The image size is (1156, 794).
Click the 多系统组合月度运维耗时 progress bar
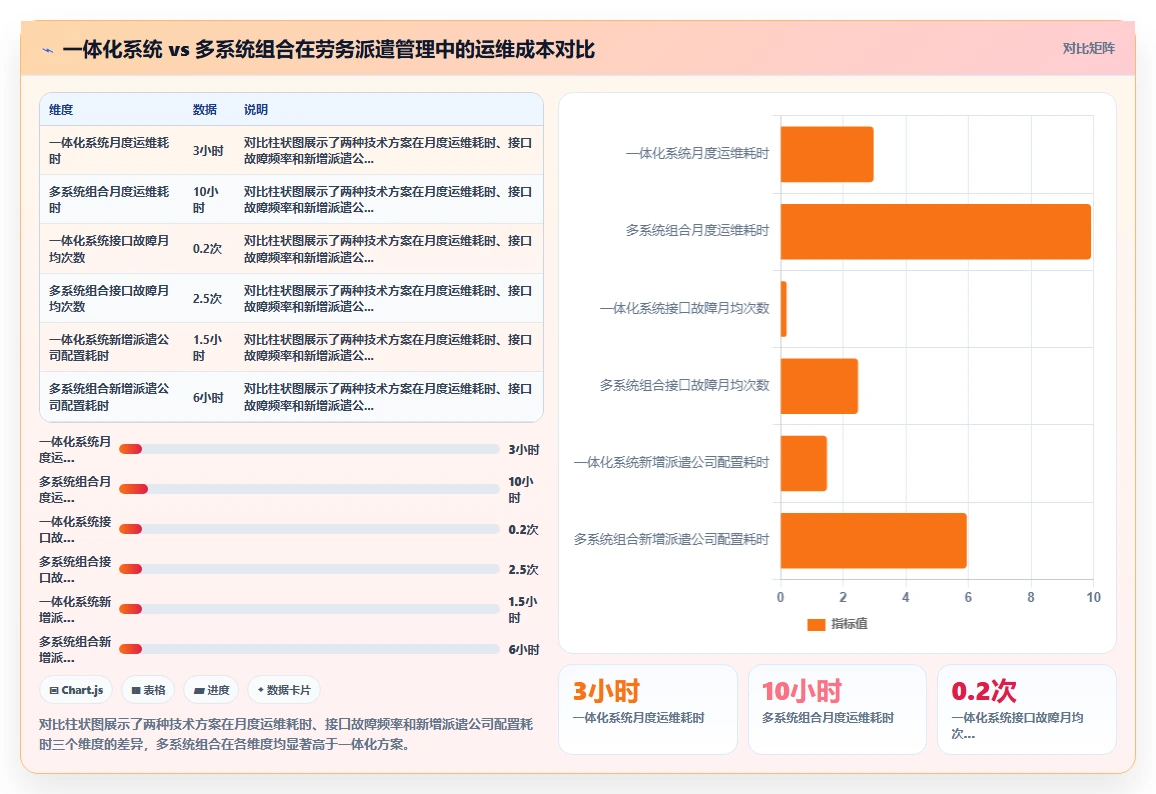tap(309, 489)
